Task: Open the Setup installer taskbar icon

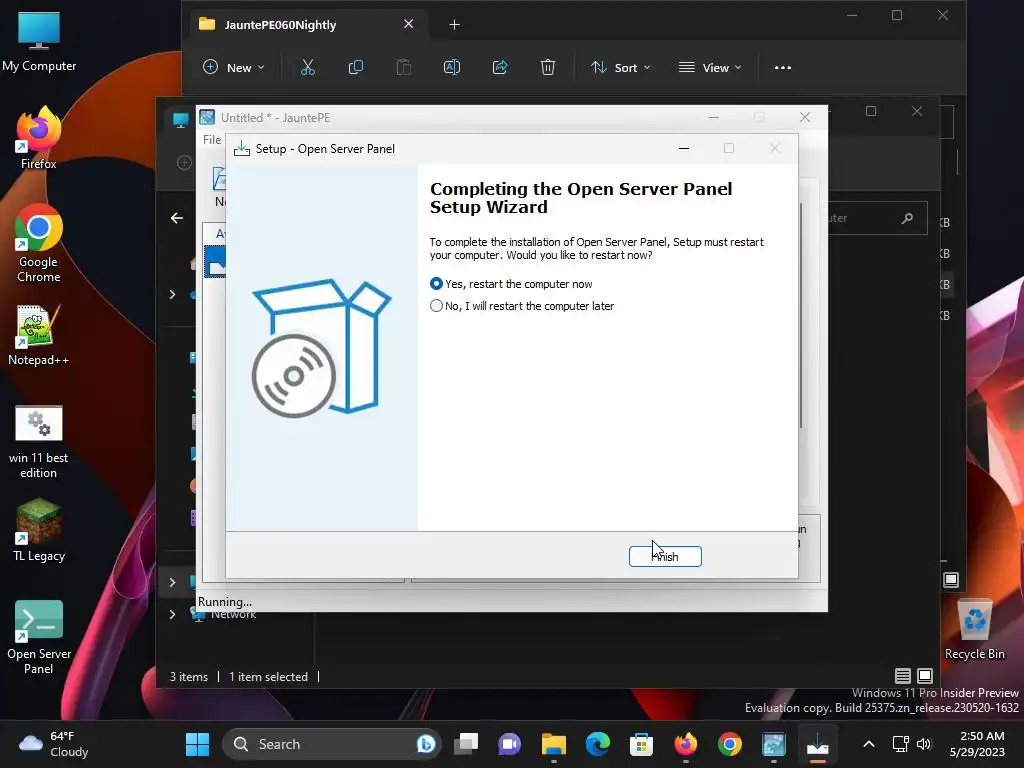Action: pyautogui.click(x=818, y=744)
